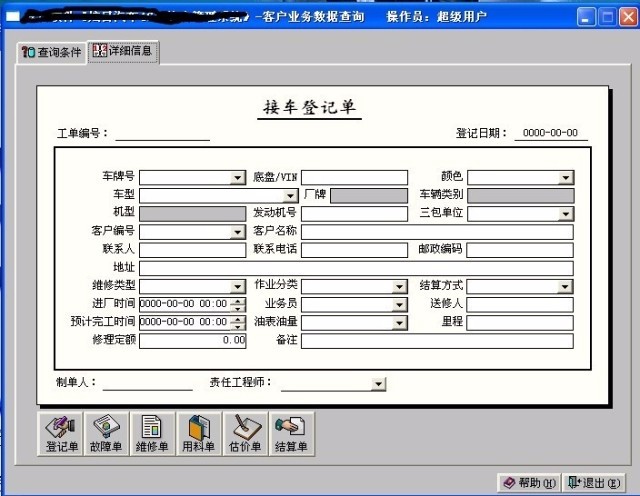Open the 维修单 repair form button
This screenshot has width=640, height=496.
coord(152,433)
